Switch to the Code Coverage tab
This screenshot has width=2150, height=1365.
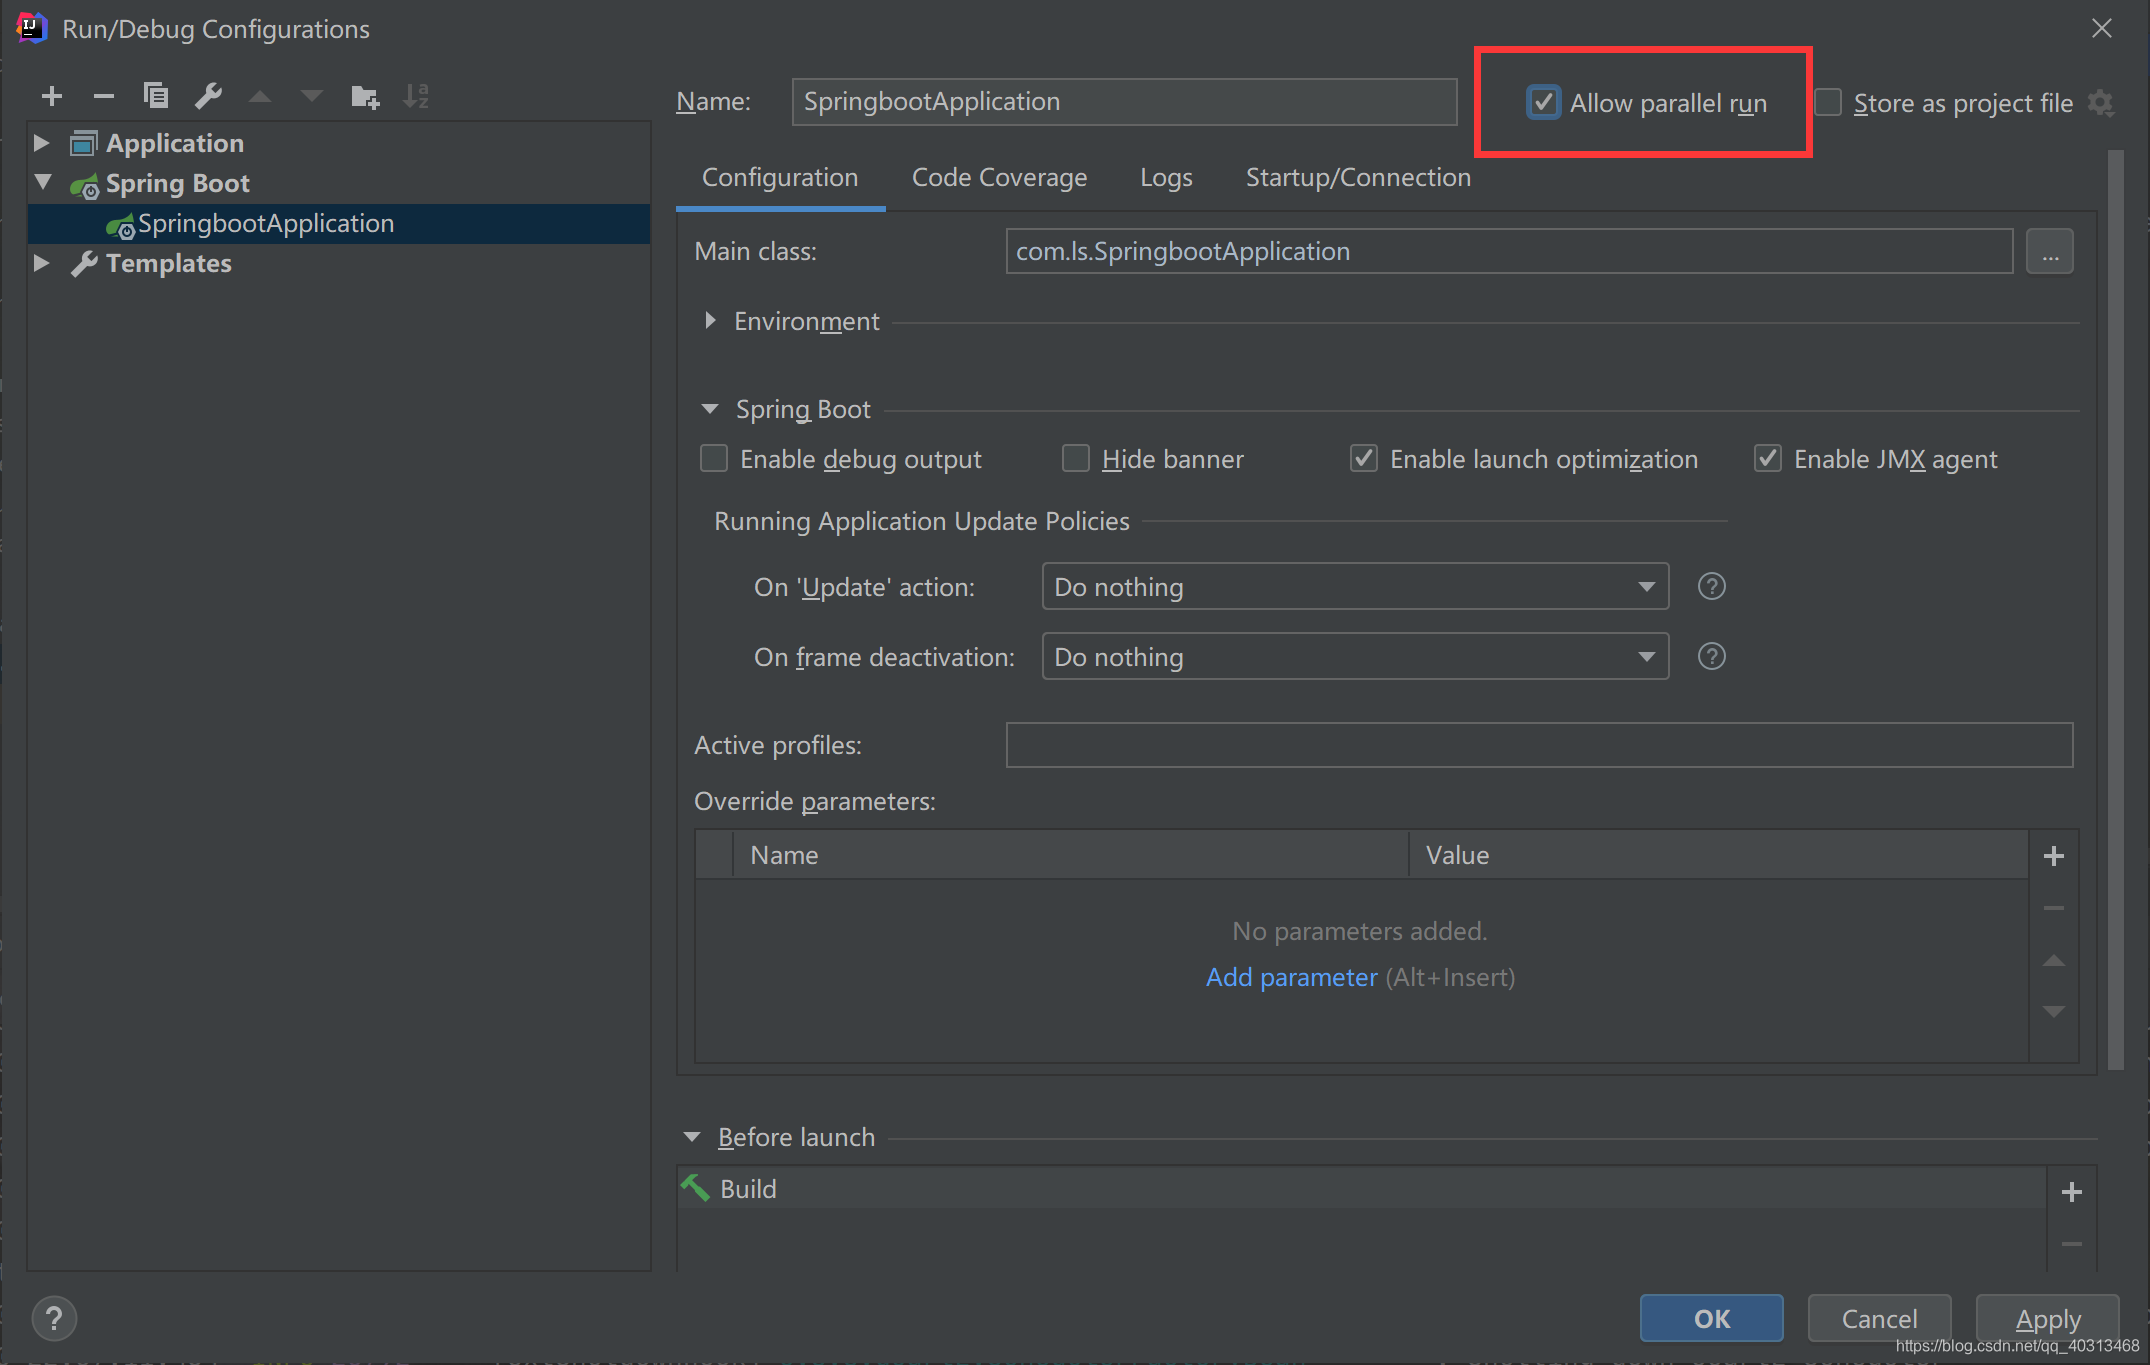pyautogui.click(x=999, y=177)
